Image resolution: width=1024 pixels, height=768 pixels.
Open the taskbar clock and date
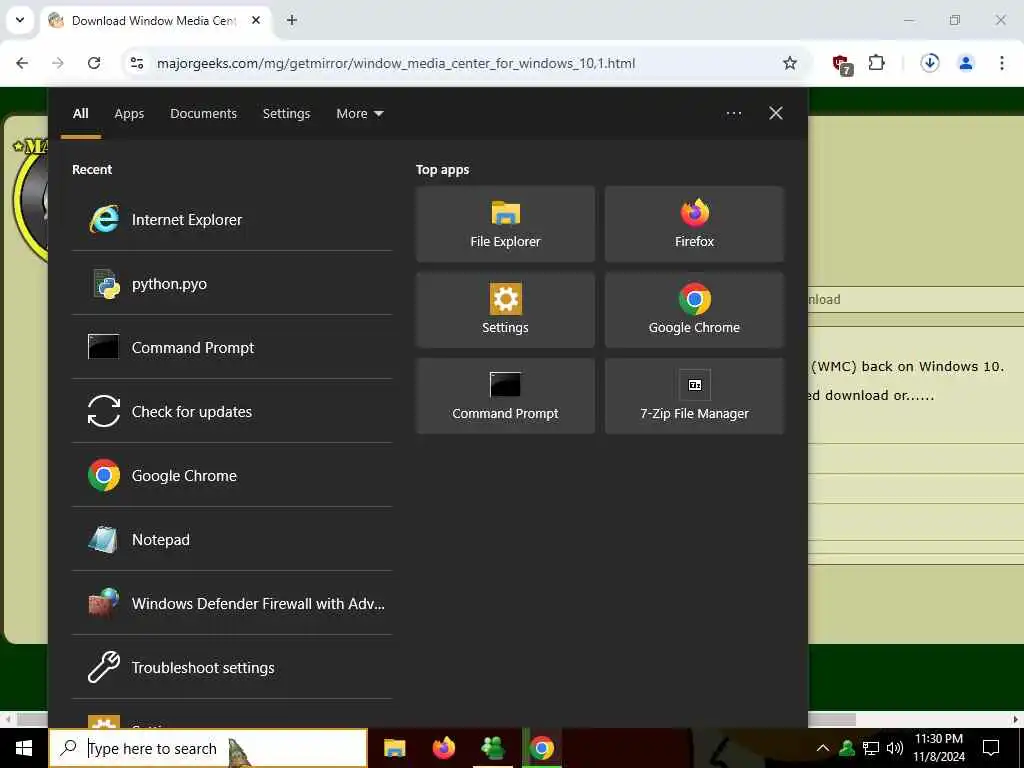pyautogui.click(x=938, y=748)
